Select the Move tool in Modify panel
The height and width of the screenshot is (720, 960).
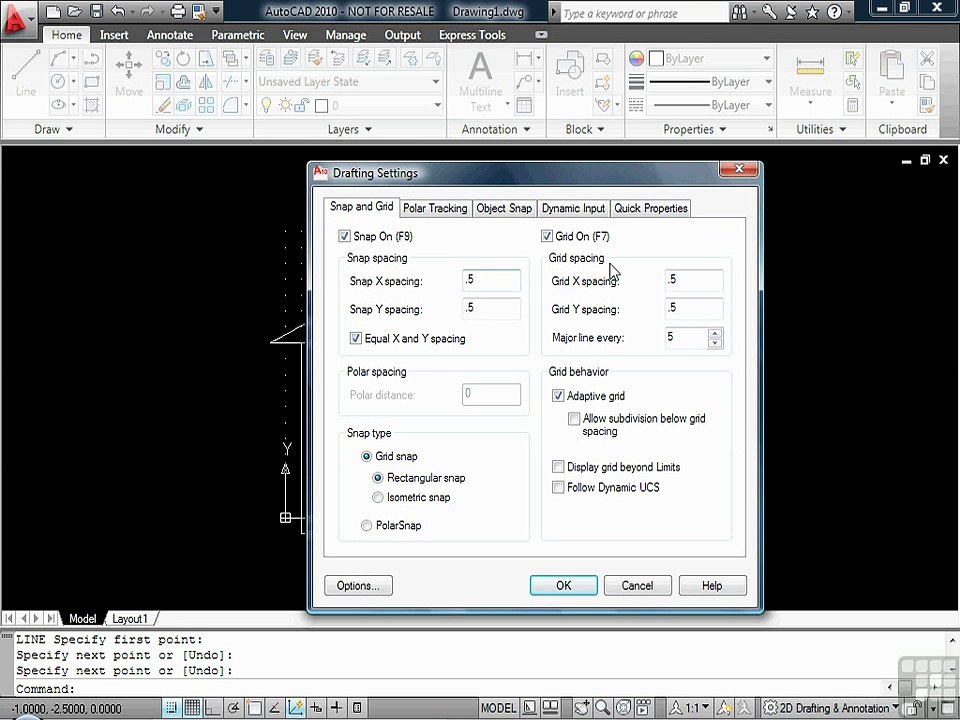(x=129, y=73)
